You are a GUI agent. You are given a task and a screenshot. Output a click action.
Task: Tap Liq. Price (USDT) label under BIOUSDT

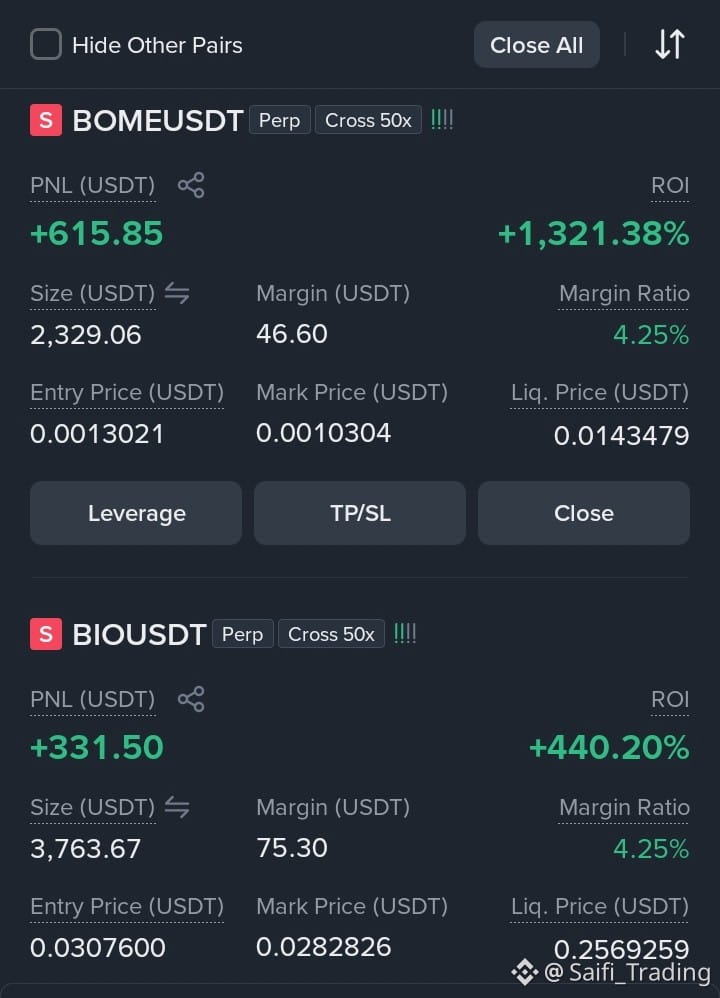[x=600, y=906]
